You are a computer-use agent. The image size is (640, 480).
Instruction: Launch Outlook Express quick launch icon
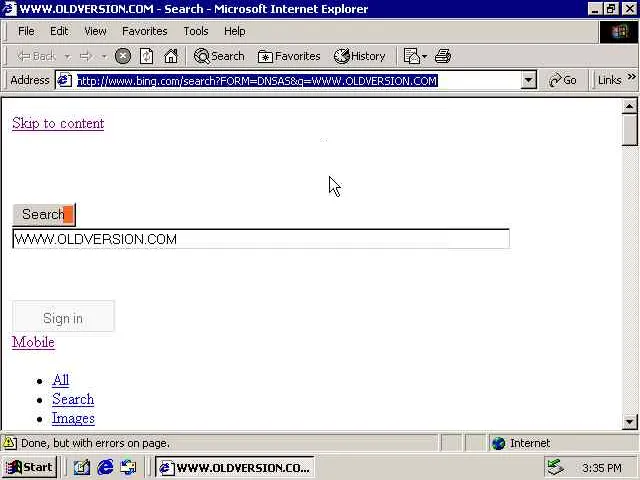[x=129, y=467]
